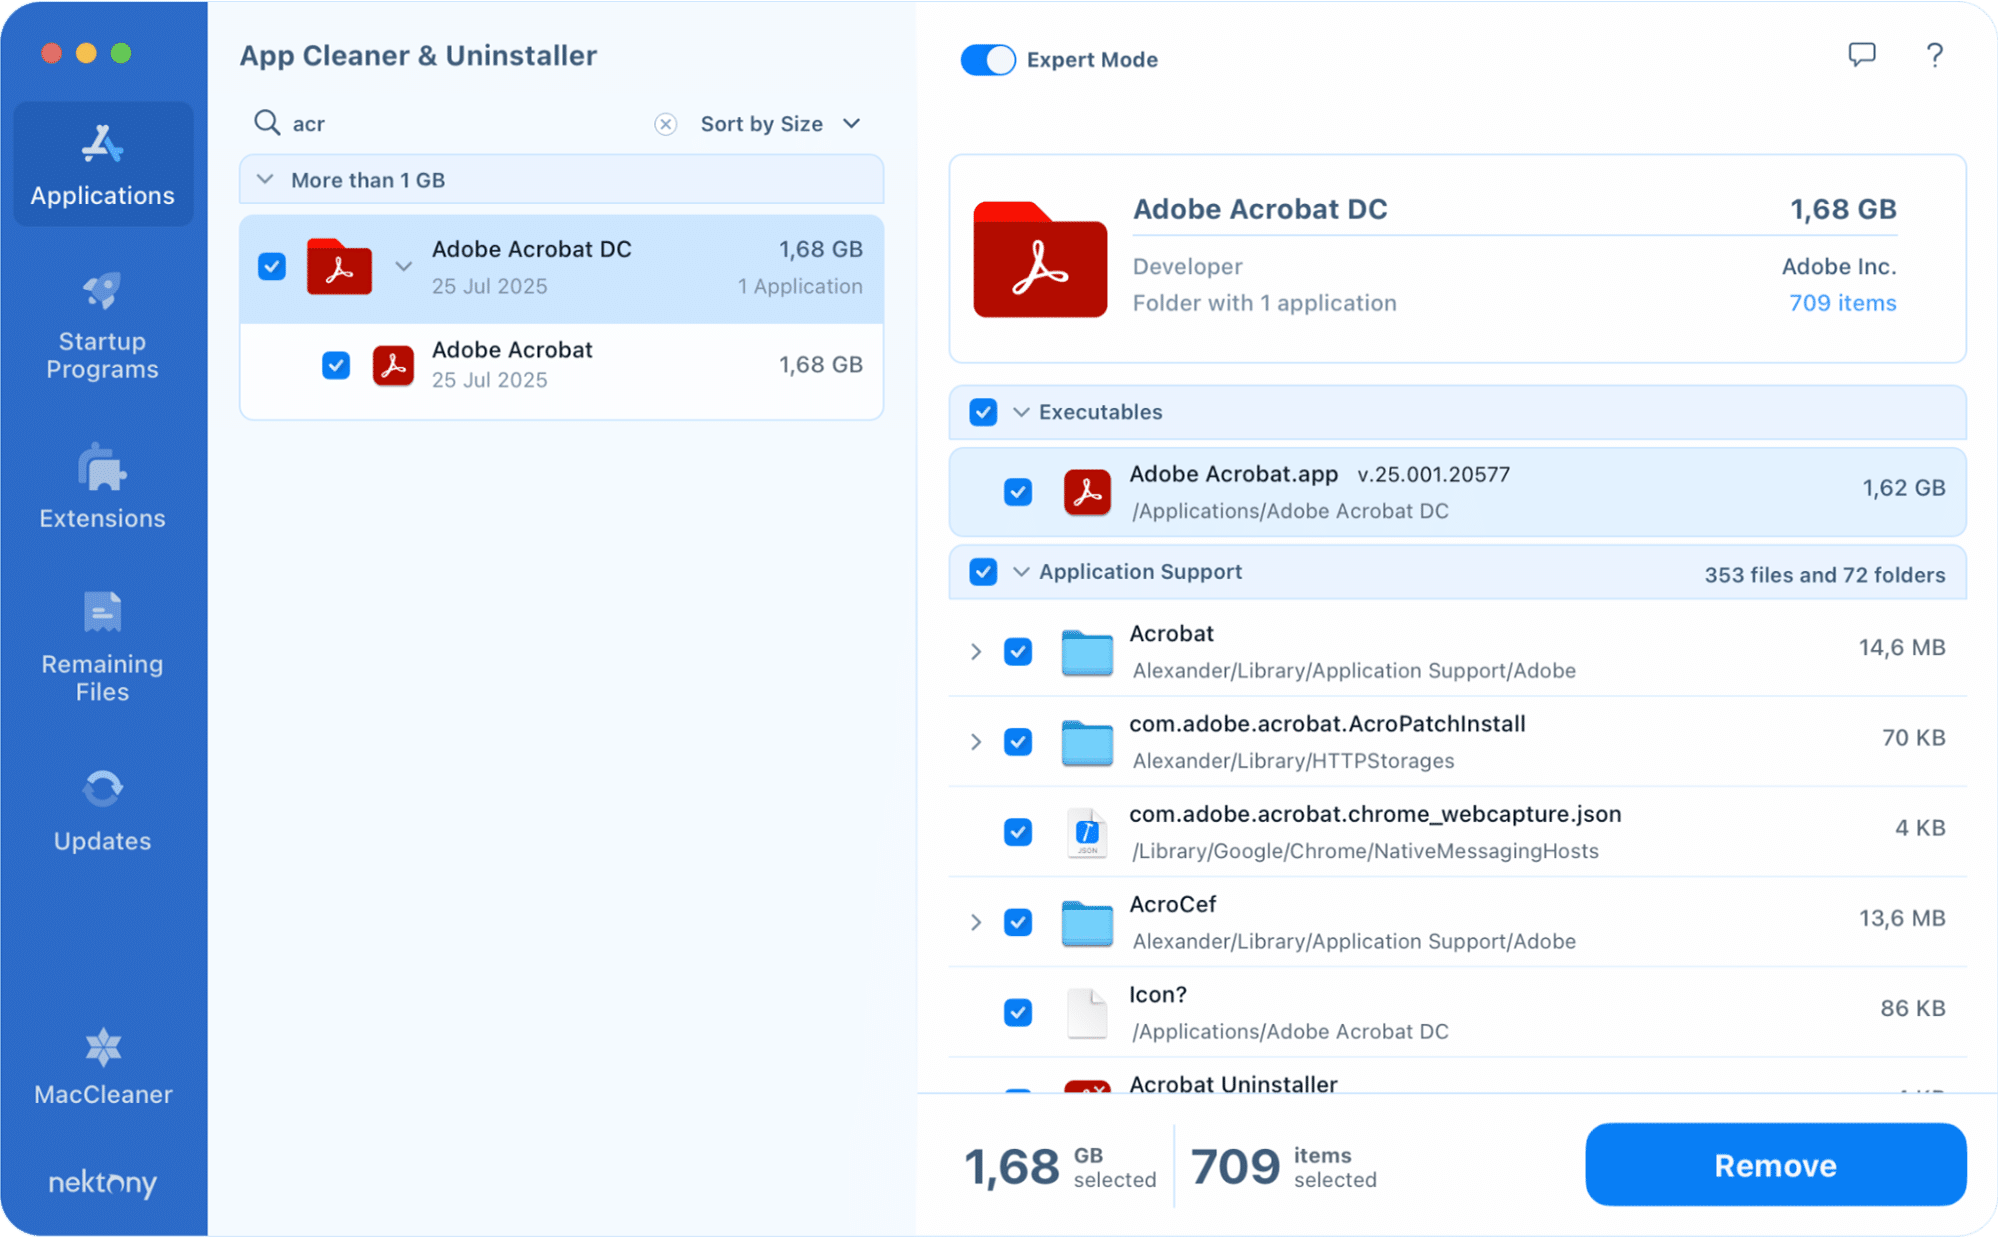Screen dimensions: 1998x1237
Task: Select the Application Support section header
Action: 1140,571
